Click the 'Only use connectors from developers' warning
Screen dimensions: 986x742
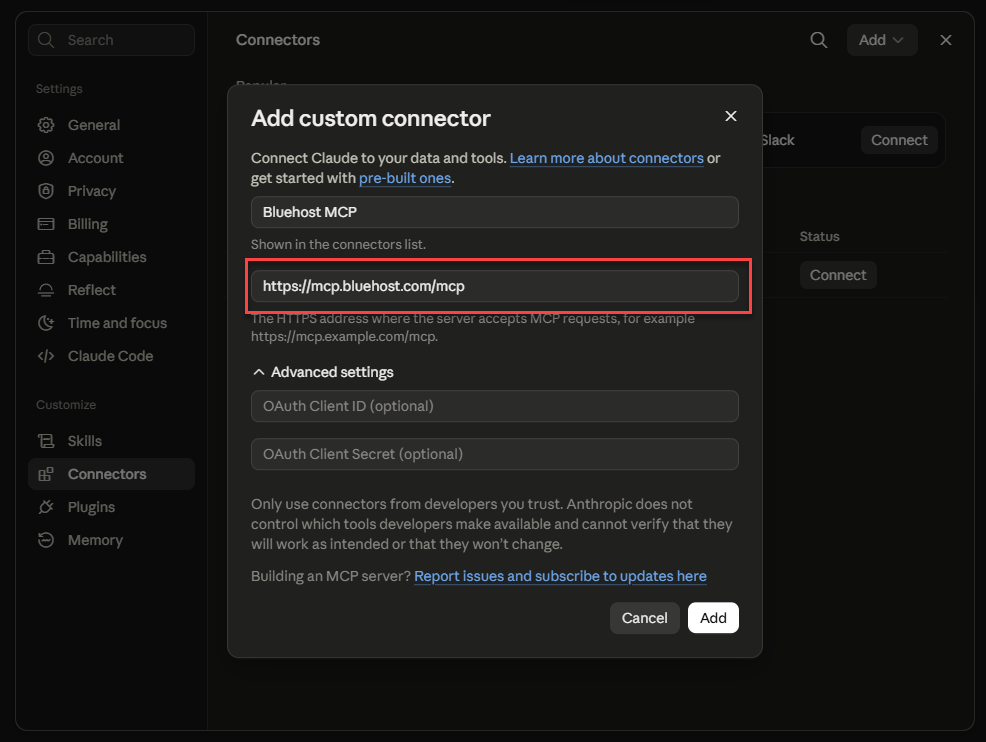tap(492, 524)
